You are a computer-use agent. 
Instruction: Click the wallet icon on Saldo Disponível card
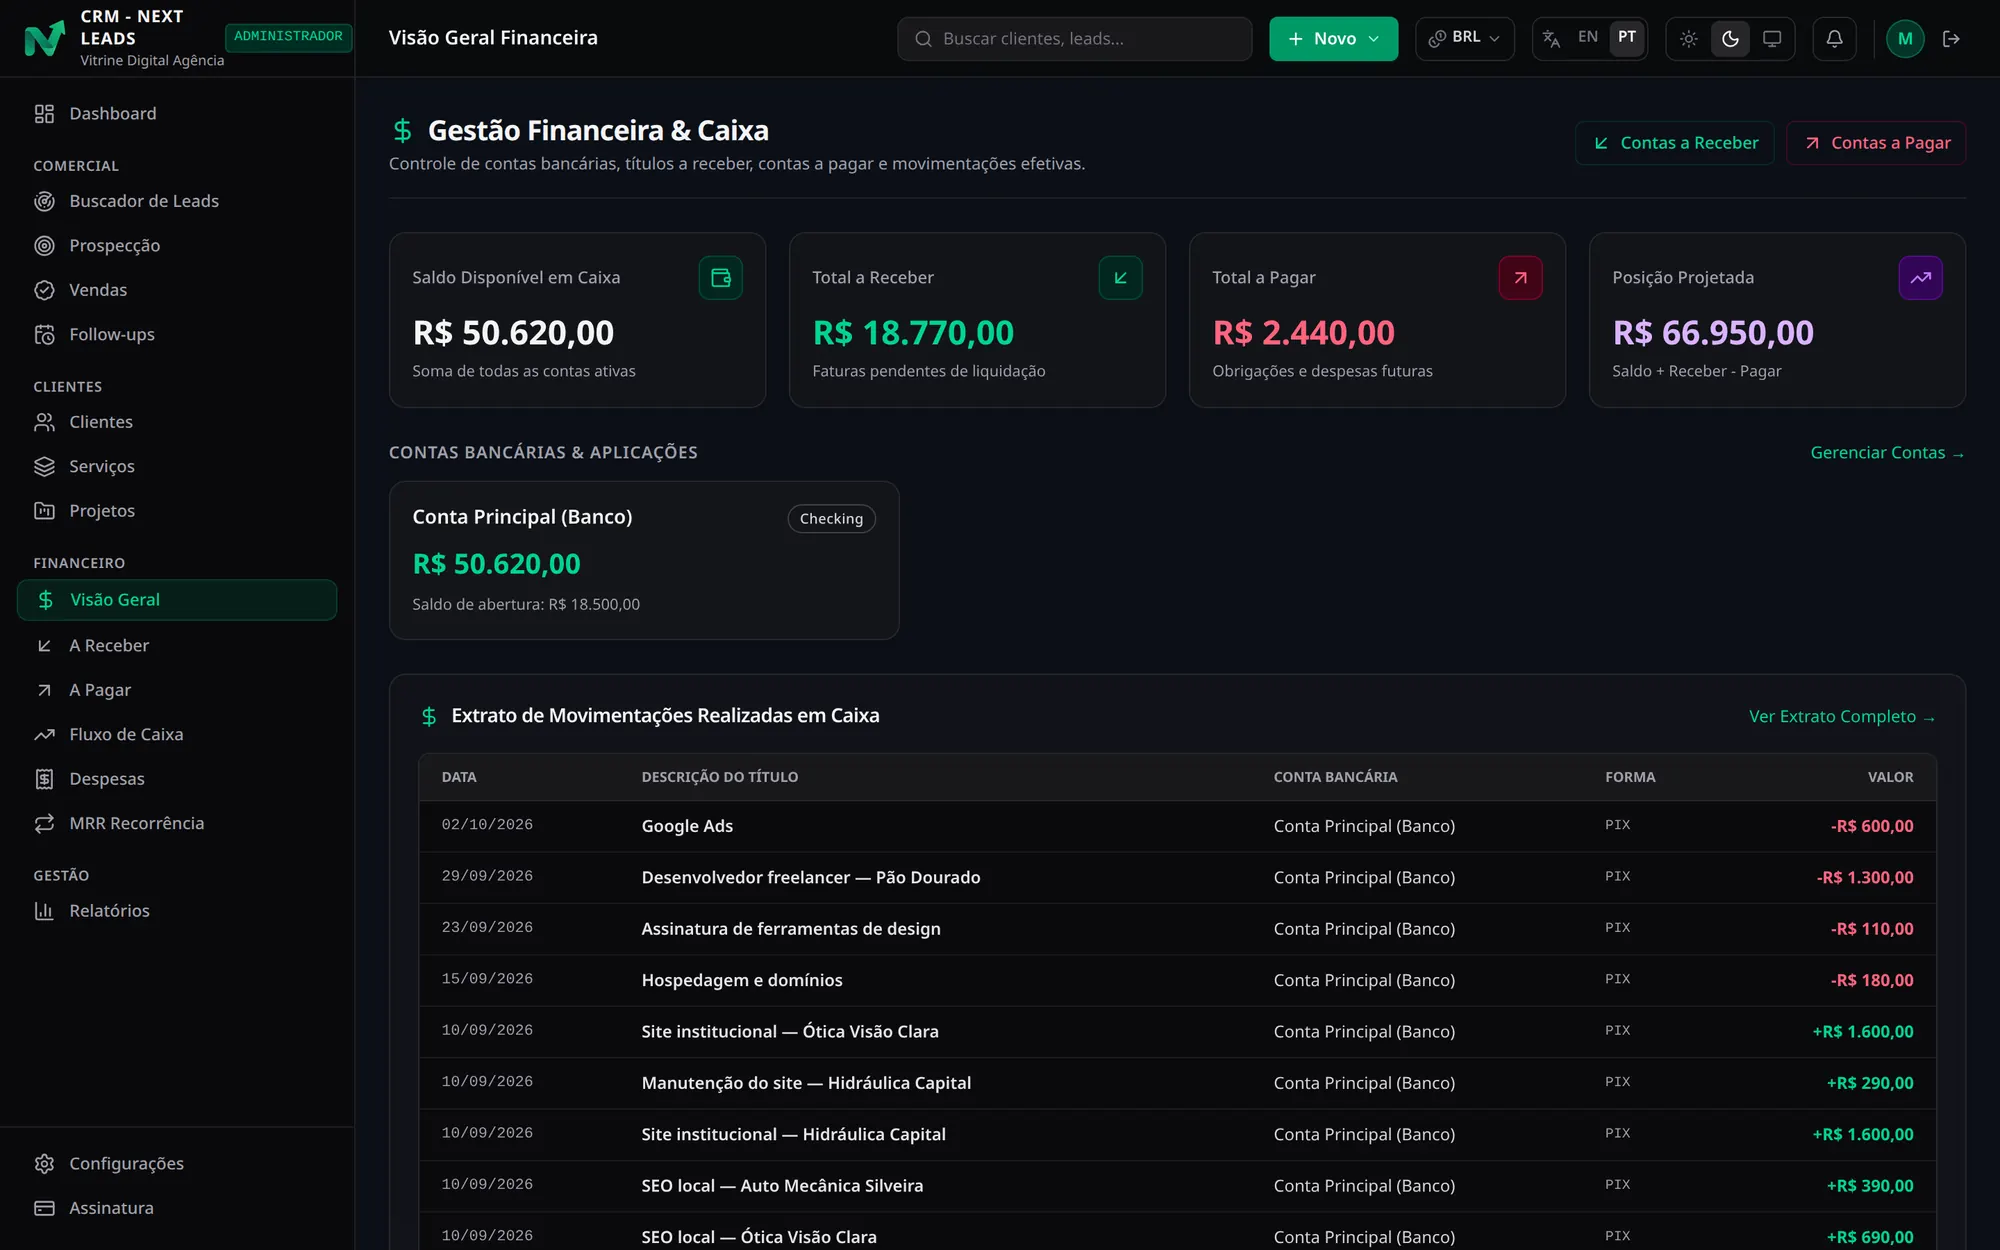[x=720, y=278]
